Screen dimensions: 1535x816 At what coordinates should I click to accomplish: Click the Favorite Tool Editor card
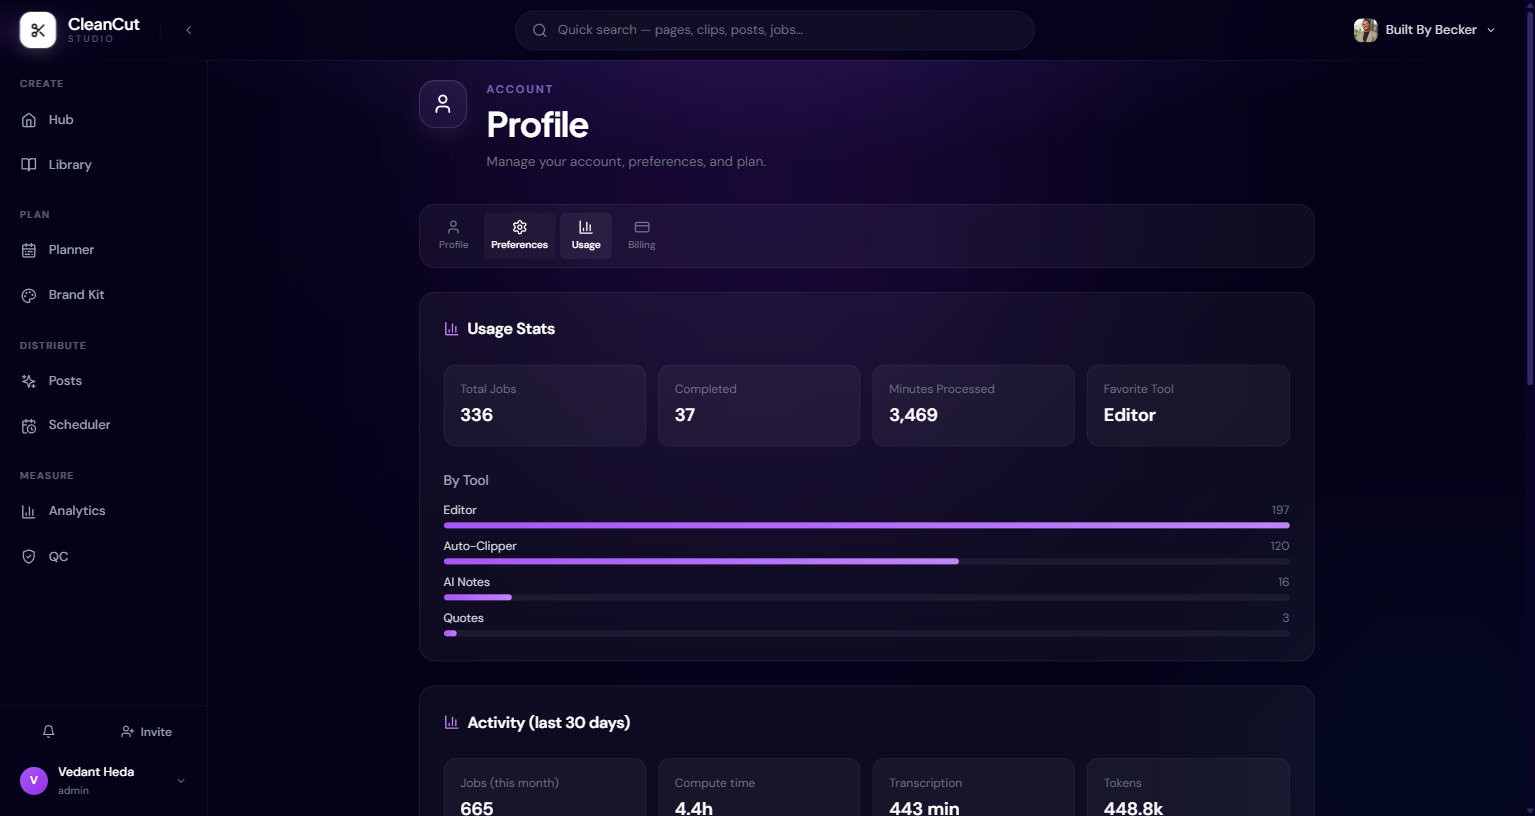click(x=1188, y=405)
